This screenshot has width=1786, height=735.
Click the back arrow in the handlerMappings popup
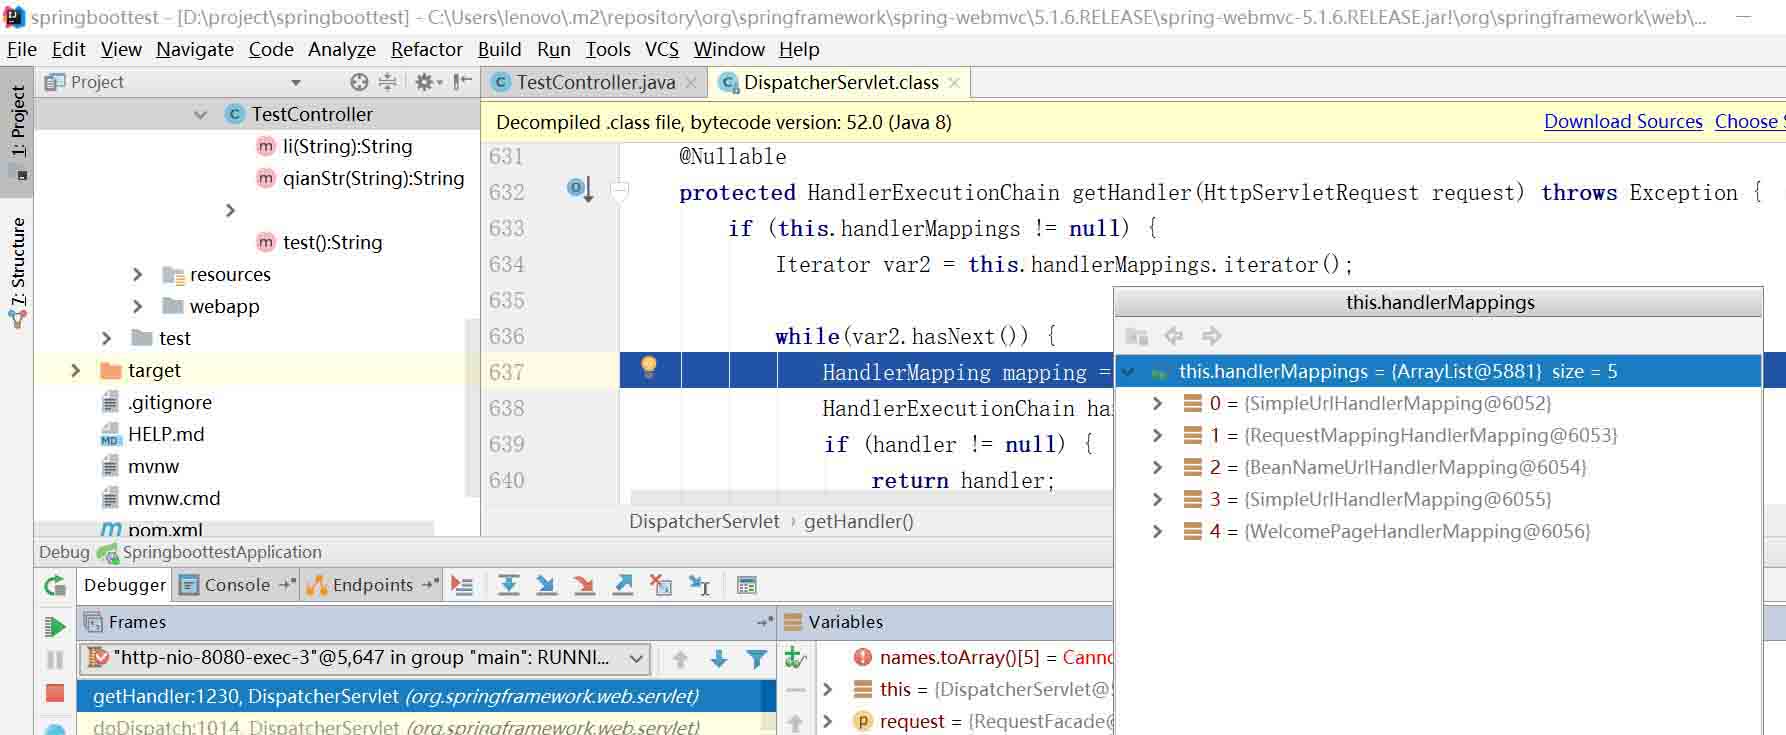point(1174,336)
